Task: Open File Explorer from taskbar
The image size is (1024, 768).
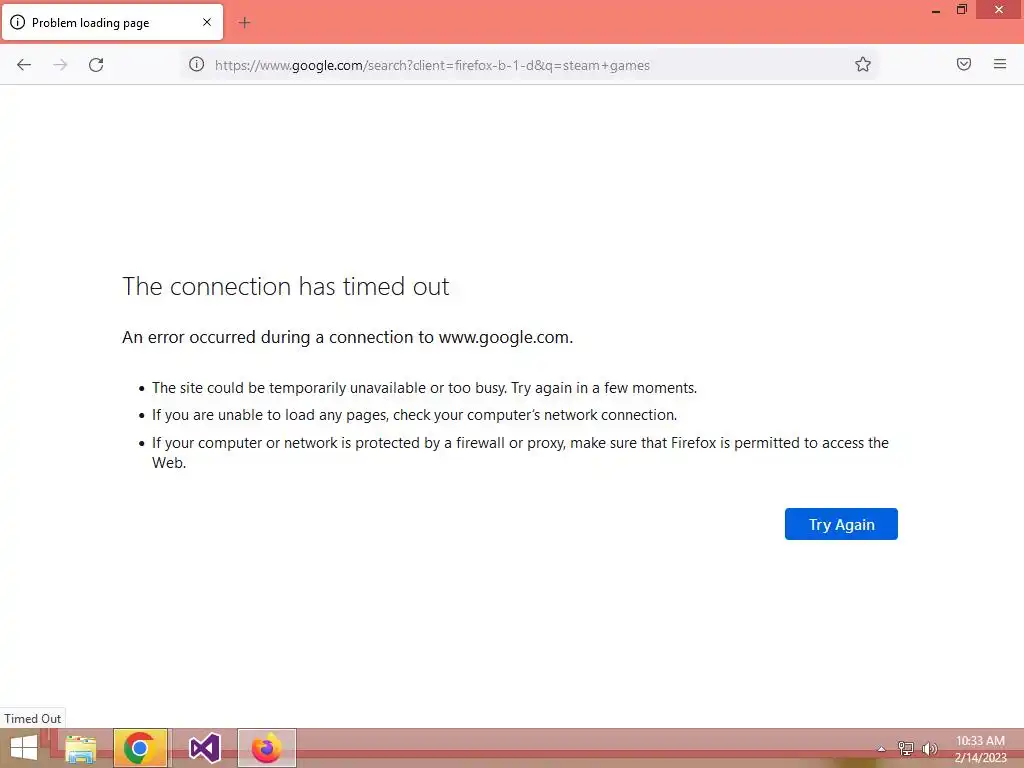Action: [81, 748]
